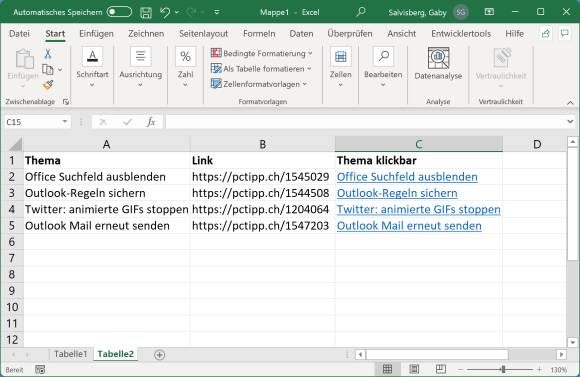Collapse the ribbon with the chevron
The image size is (580, 377).
(570, 103)
